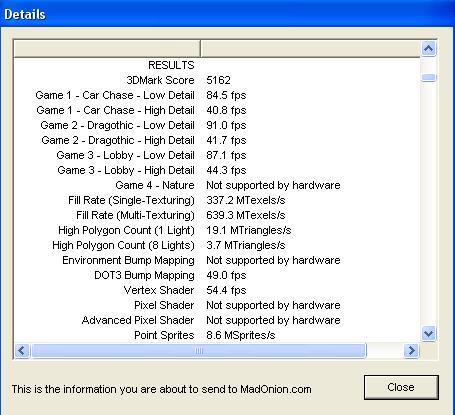This screenshot has width=455, height=415.
Task: Click Not supported by hardware beside Environment Bump Mapping
Action: click(273, 260)
